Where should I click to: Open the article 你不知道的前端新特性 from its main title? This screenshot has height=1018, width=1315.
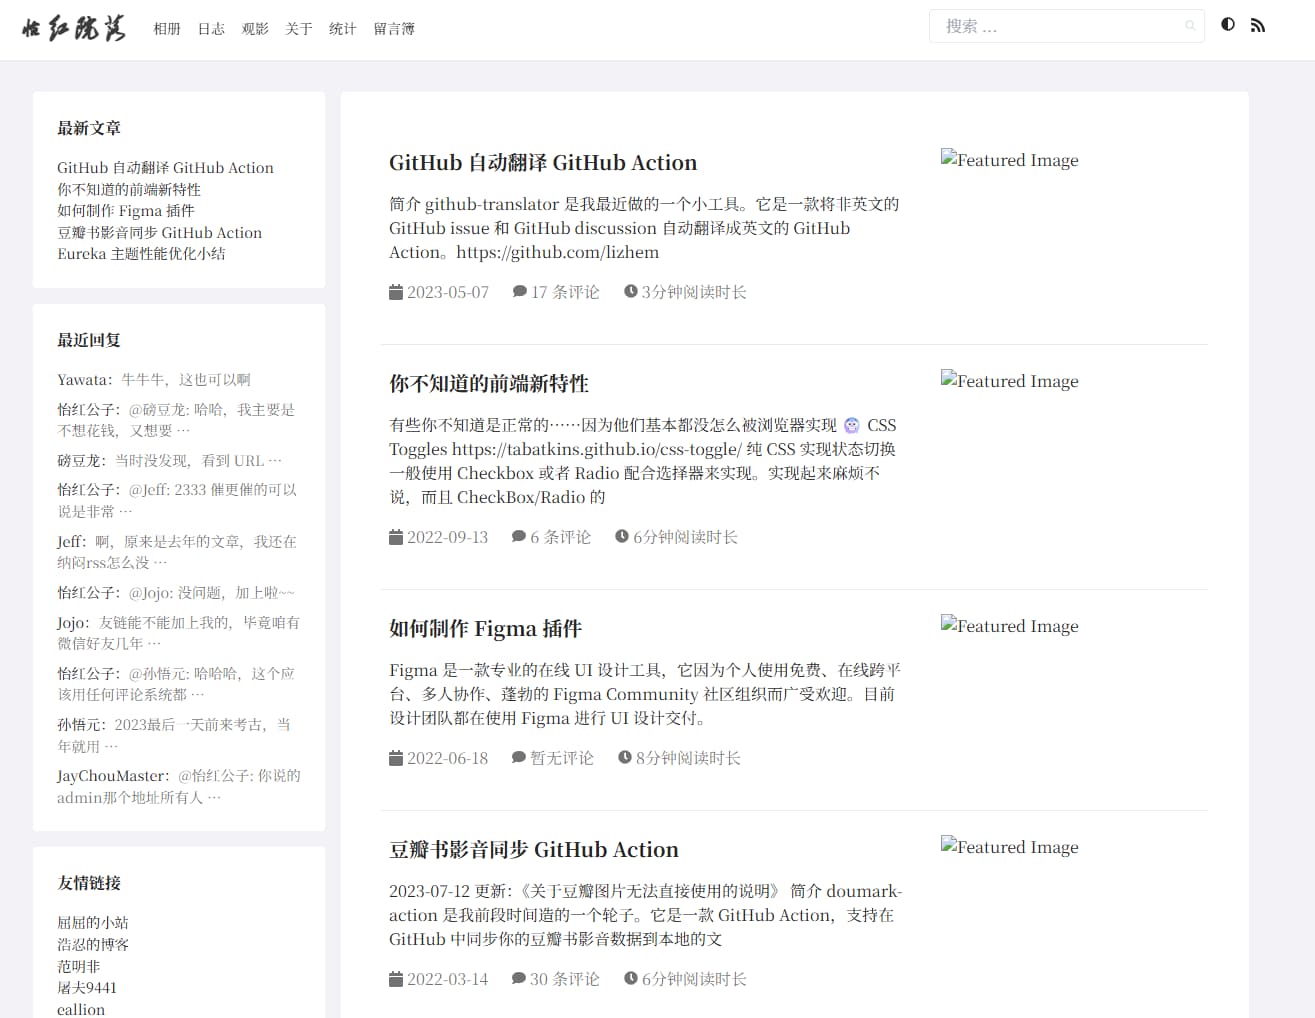pos(488,383)
